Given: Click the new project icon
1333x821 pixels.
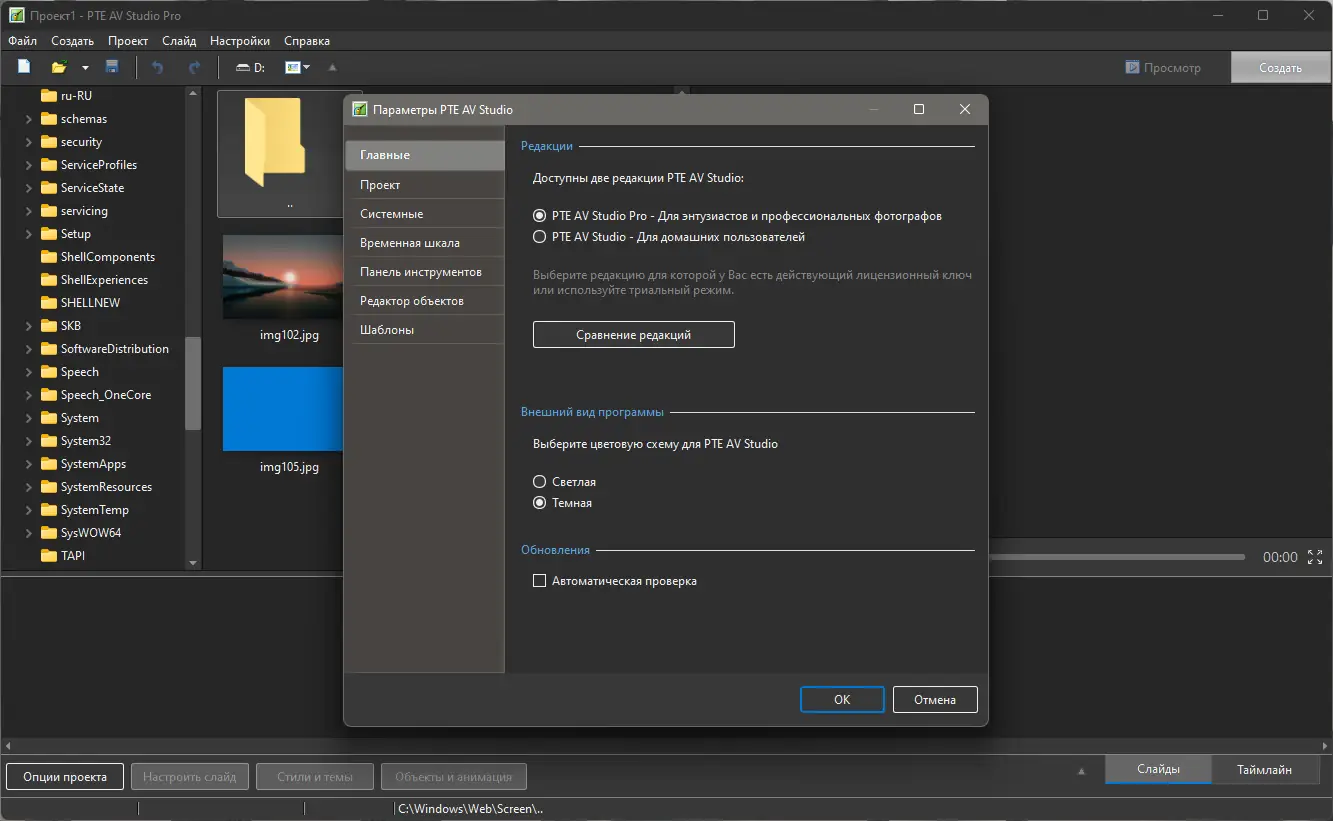Looking at the screenshot, I should 24,67.
